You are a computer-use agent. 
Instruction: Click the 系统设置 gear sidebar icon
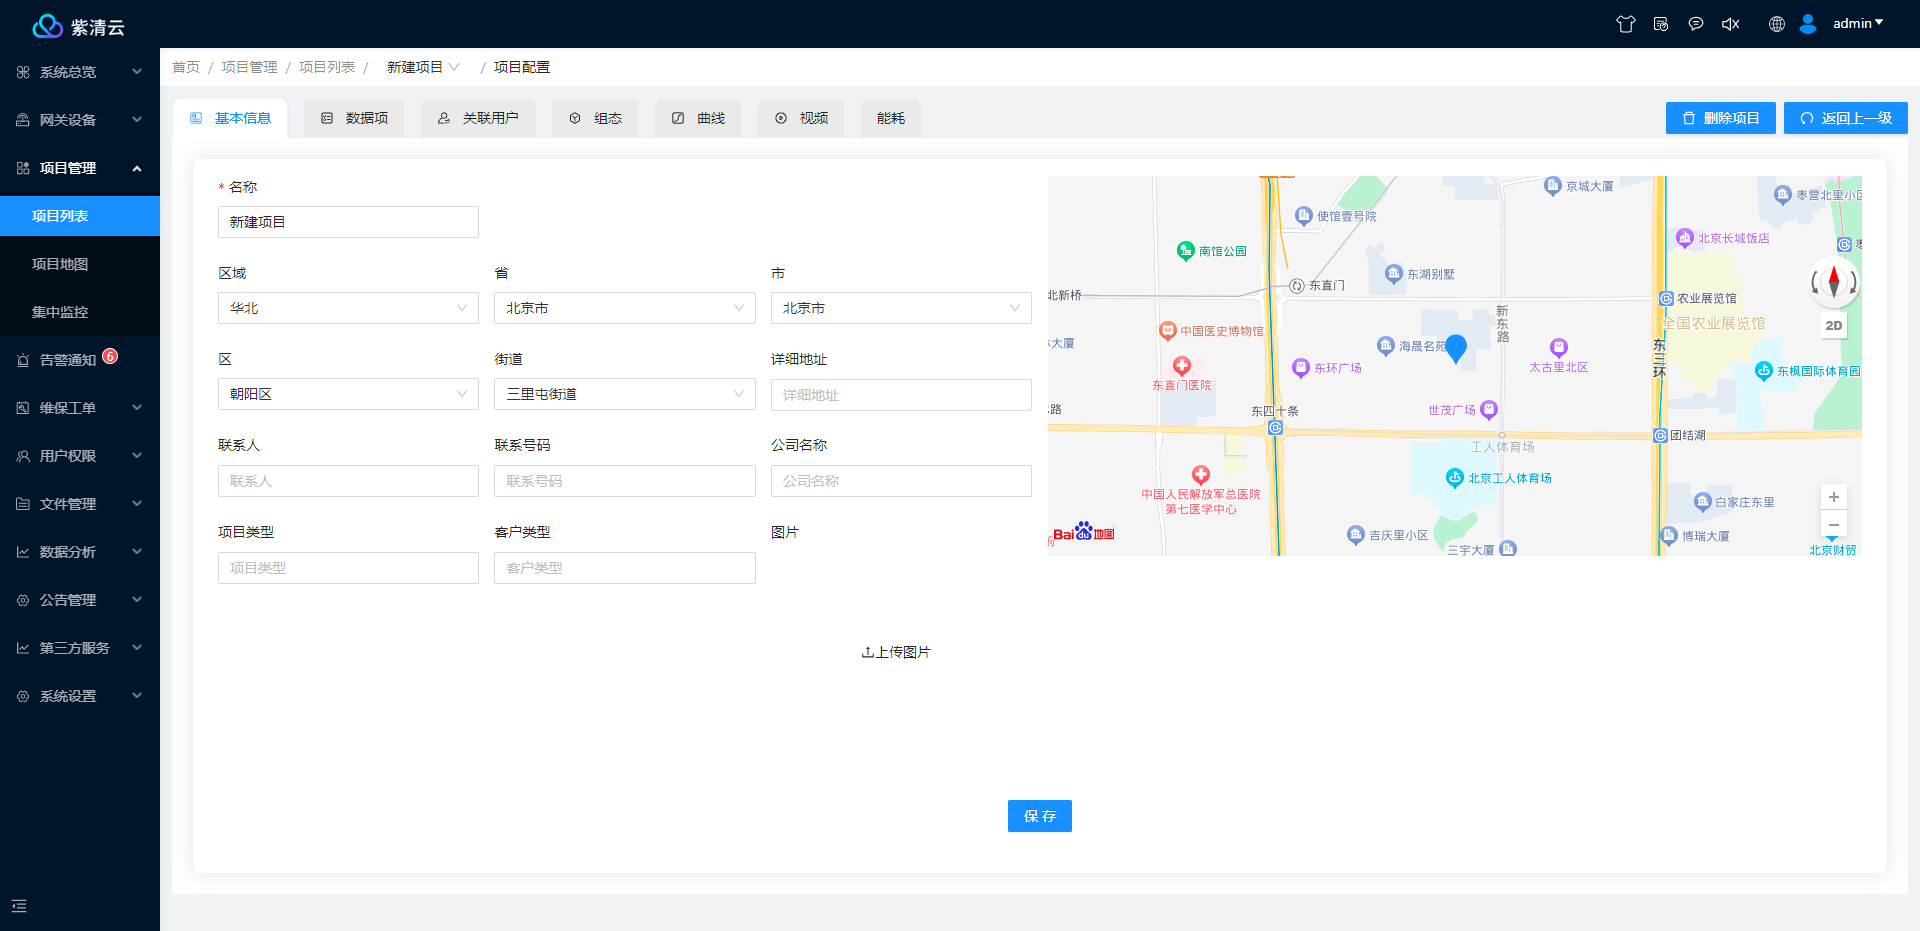[x=23, y=696]
